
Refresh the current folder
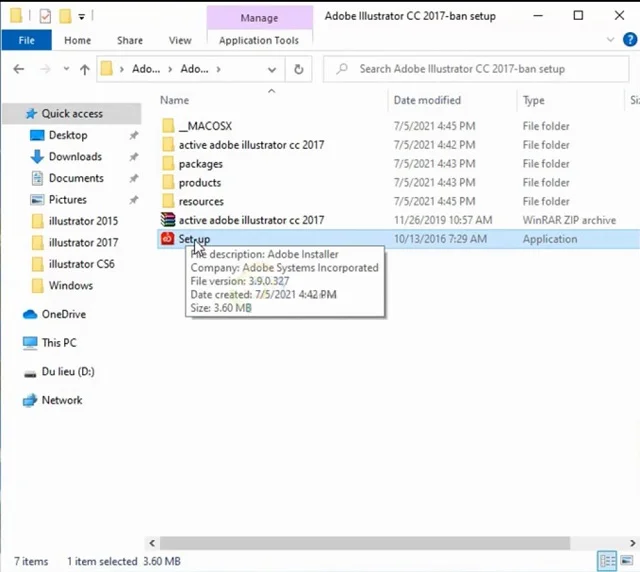point(298,69)
